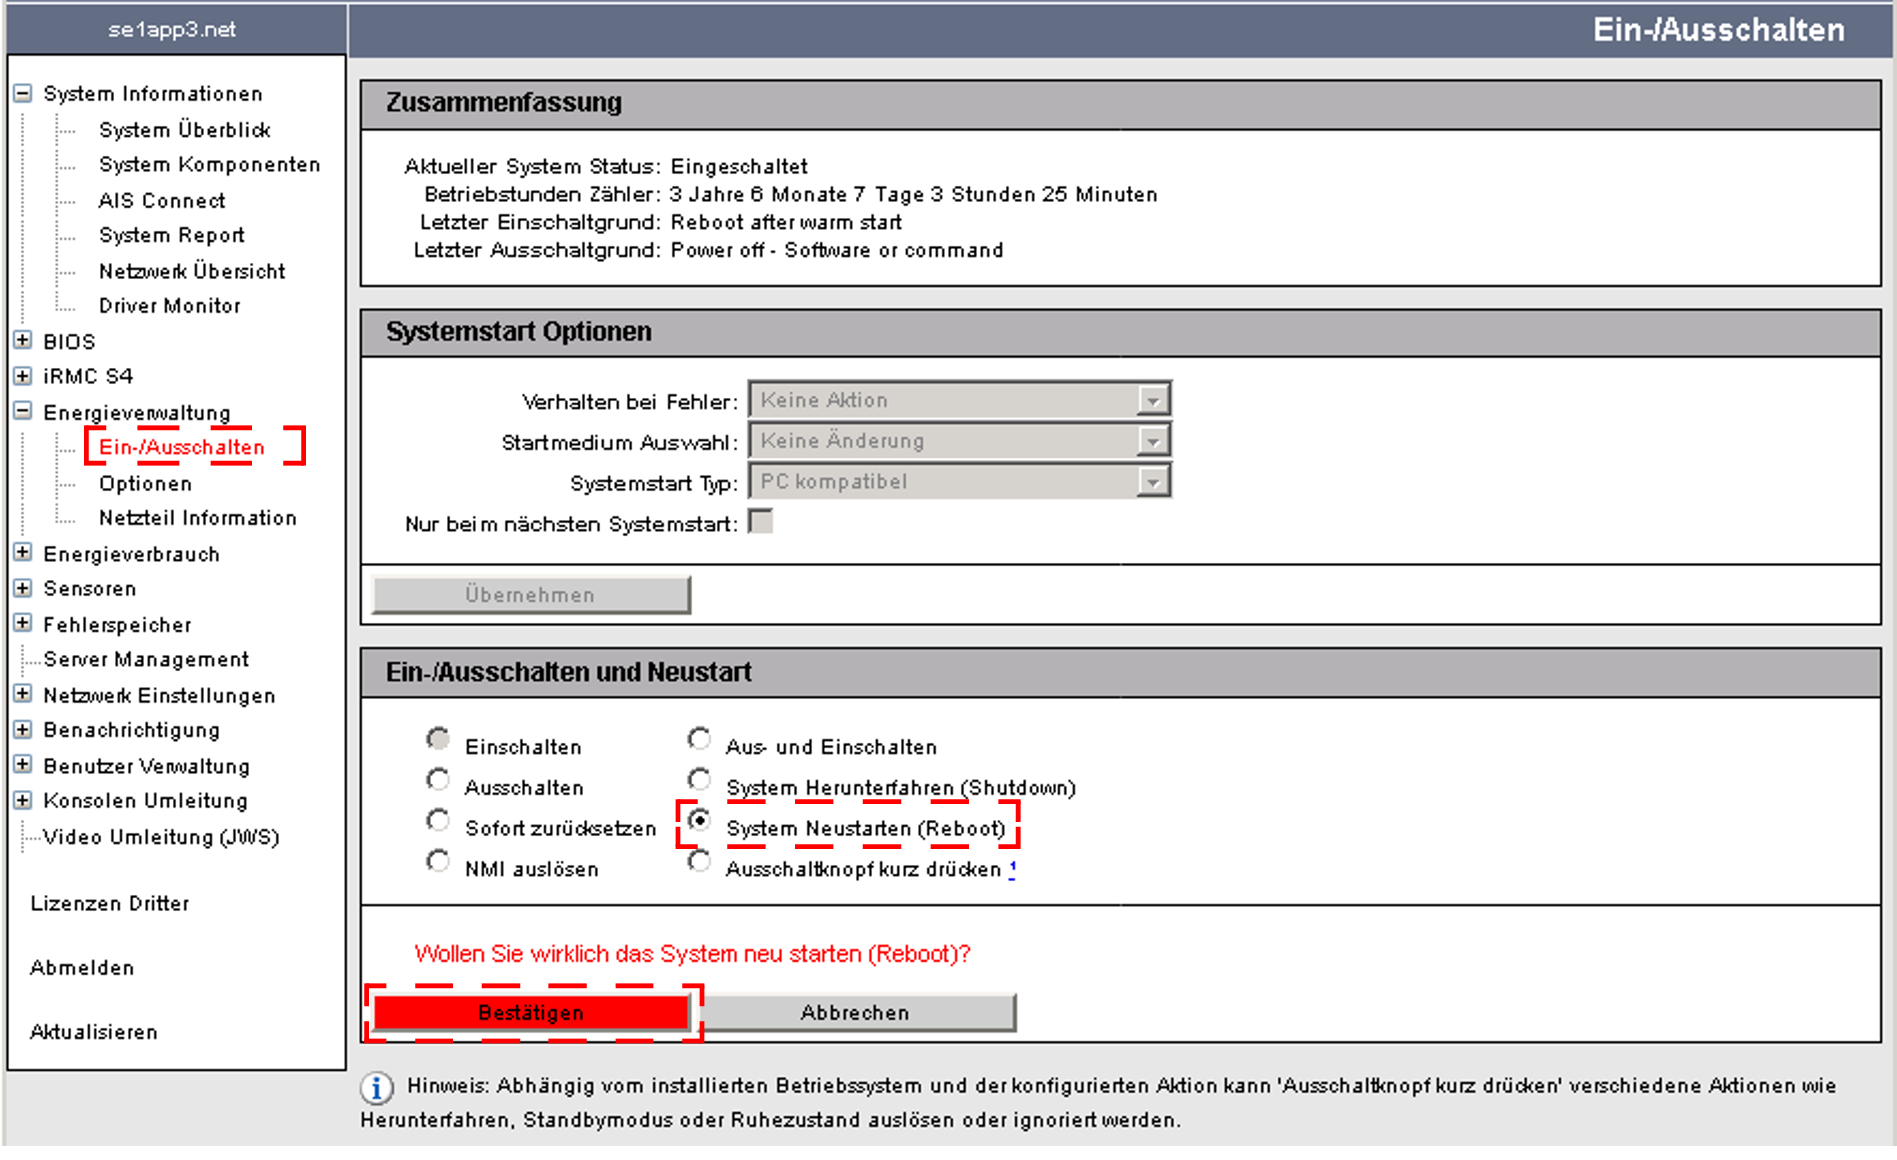This screenshot has width=1897, height=1160.
Task: Open the BIOS menu entry
Action: (x=69, y=342)
